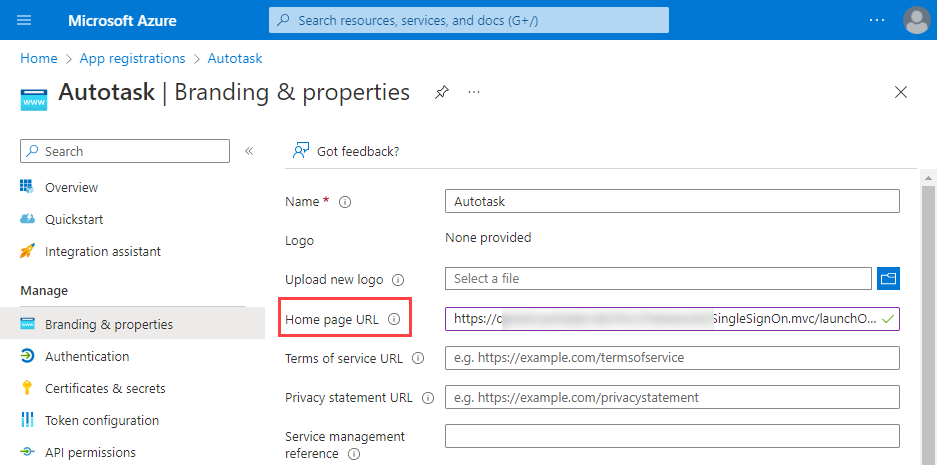Click the Certificates & secrets key icon
The width and height of the screenshot is (937, 465).
tap(27, 388)
